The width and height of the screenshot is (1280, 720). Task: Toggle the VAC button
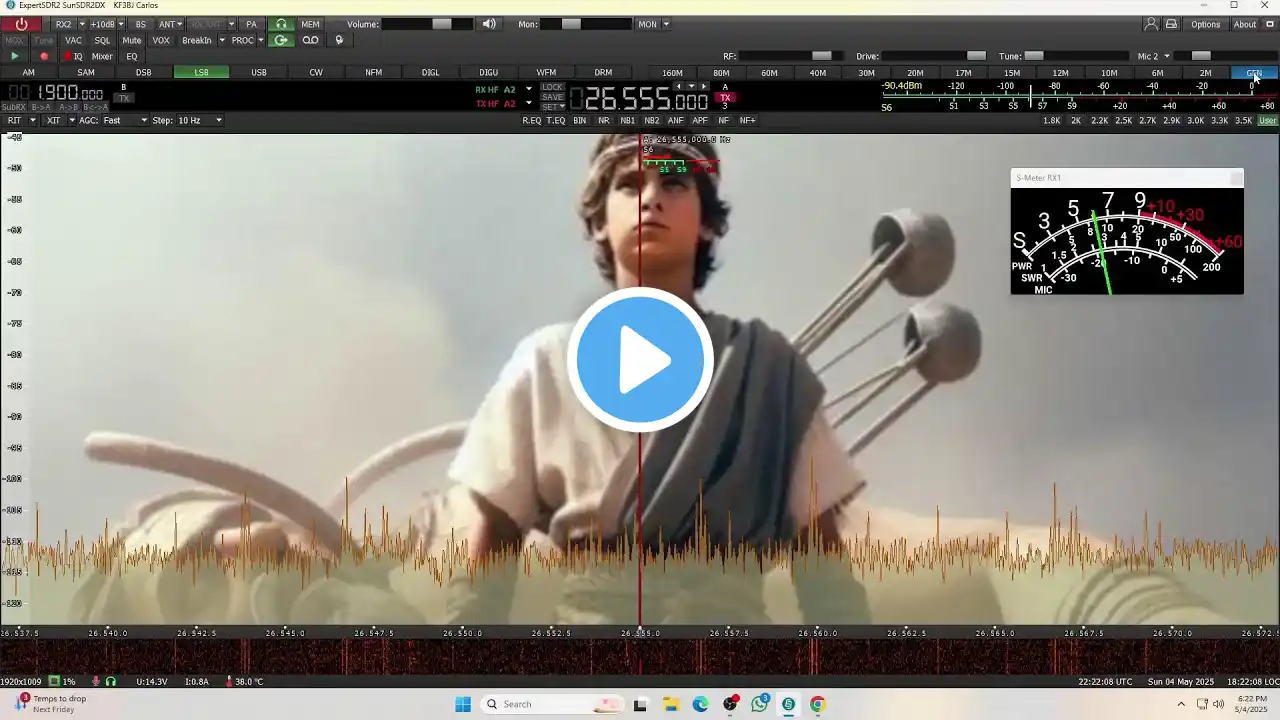point(73,40)
